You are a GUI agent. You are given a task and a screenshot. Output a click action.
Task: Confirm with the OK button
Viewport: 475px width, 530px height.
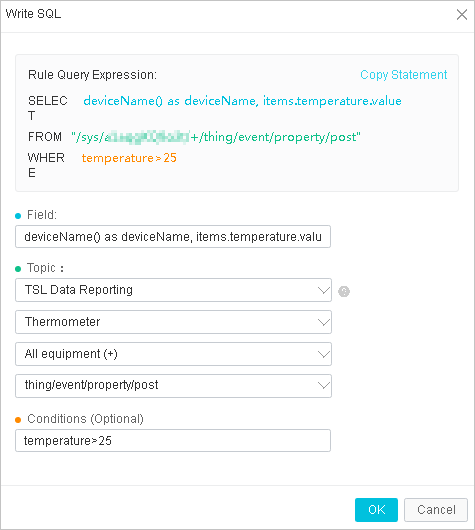click(x=376, y=510)
